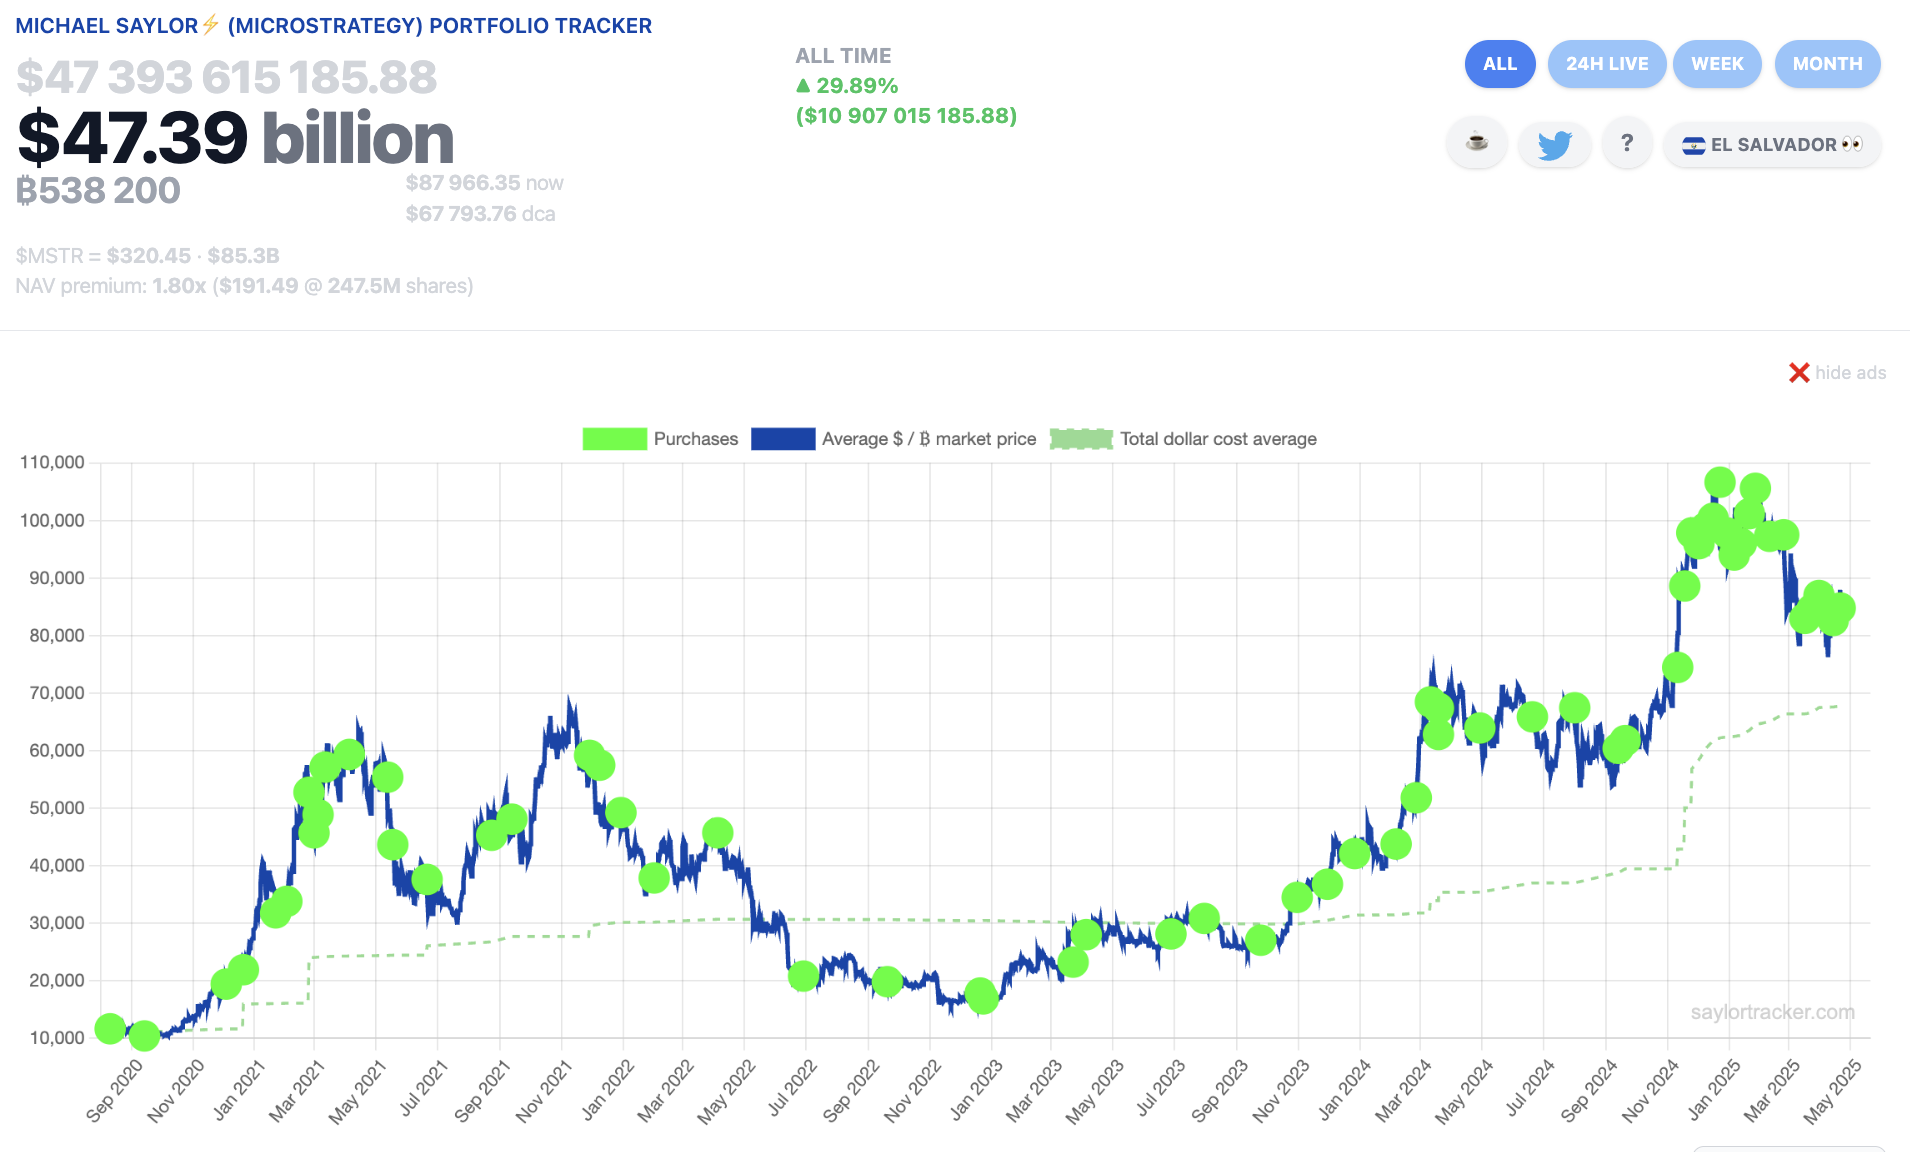
Task: Click the $MSTR = $320.45 stock line
Action: point(147,256)
